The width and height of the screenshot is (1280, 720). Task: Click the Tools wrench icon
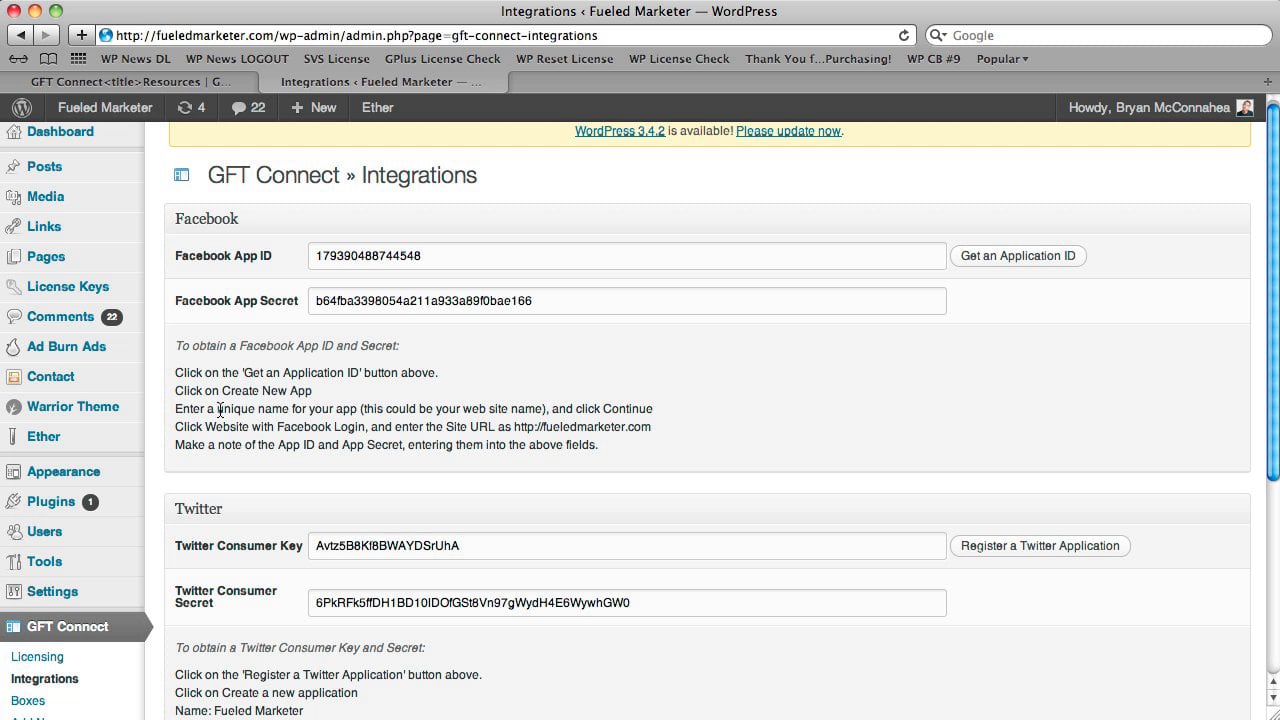(13, 562)
